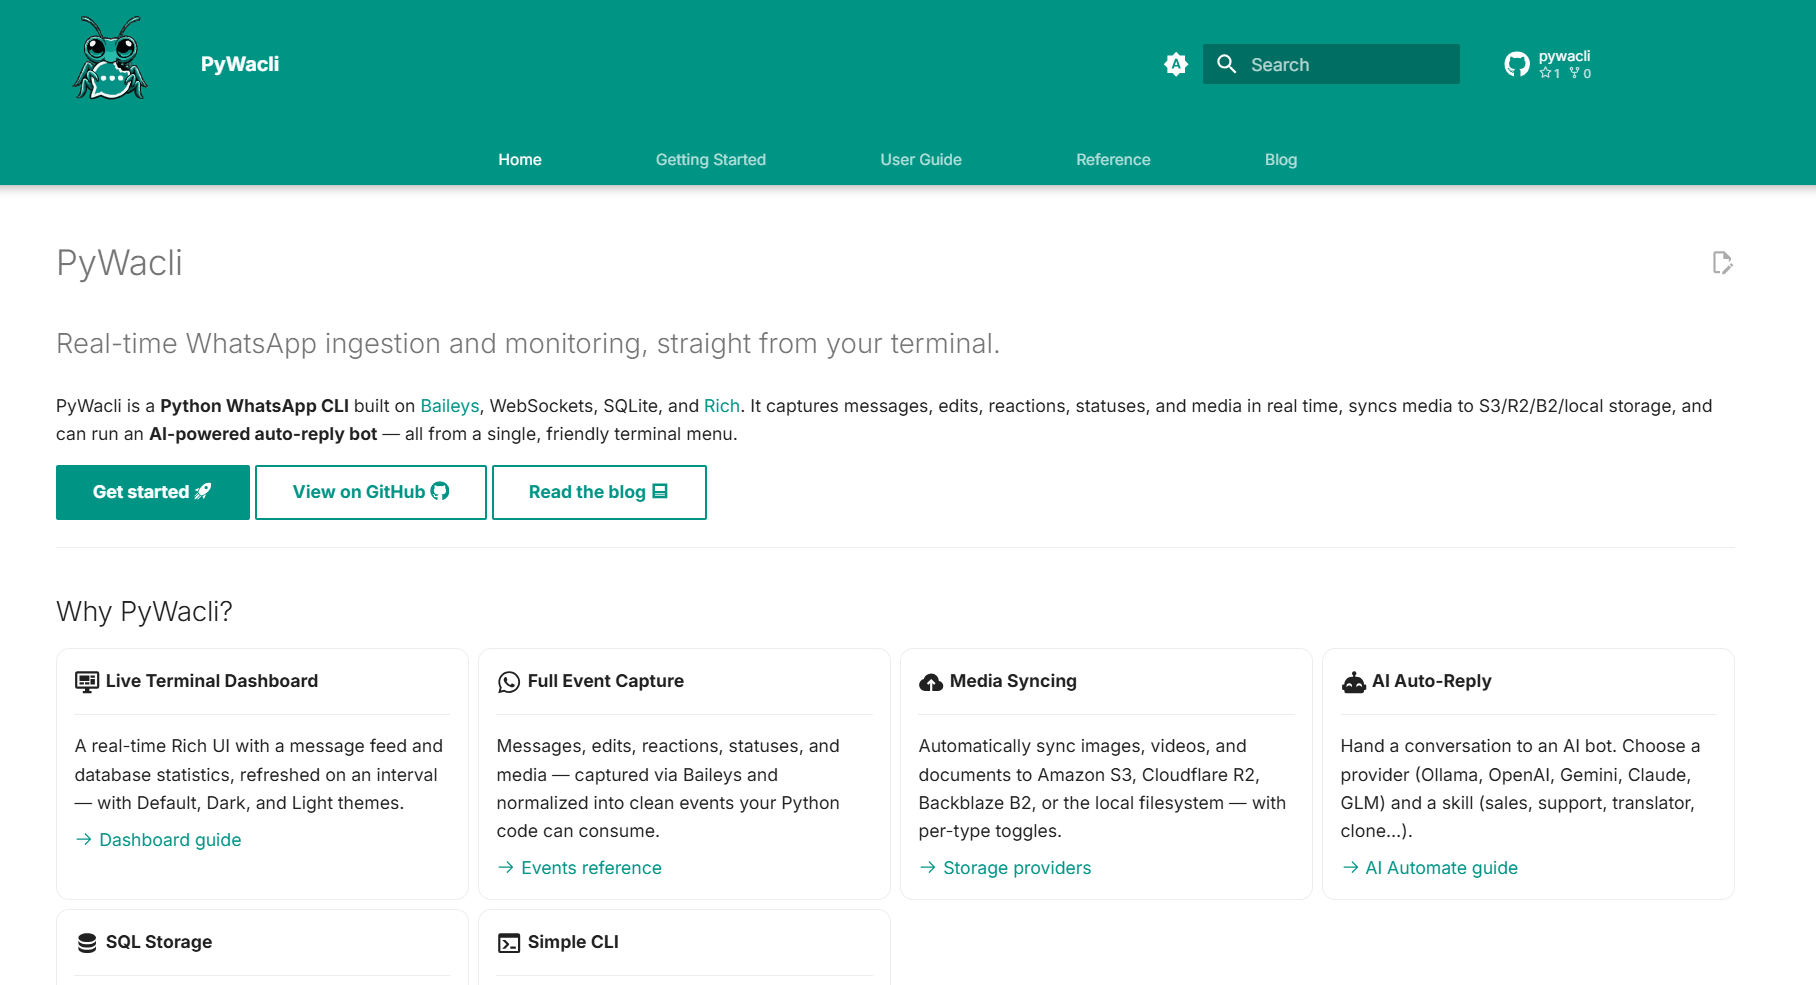
Task: Click the View on GitHub button
Action: [x=371, y=492]
